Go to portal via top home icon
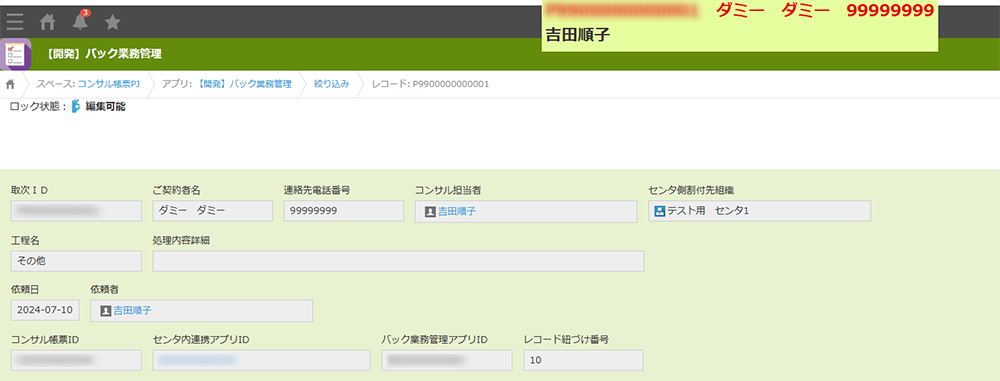Screen dimensions: 1000x381 [47, 22]
